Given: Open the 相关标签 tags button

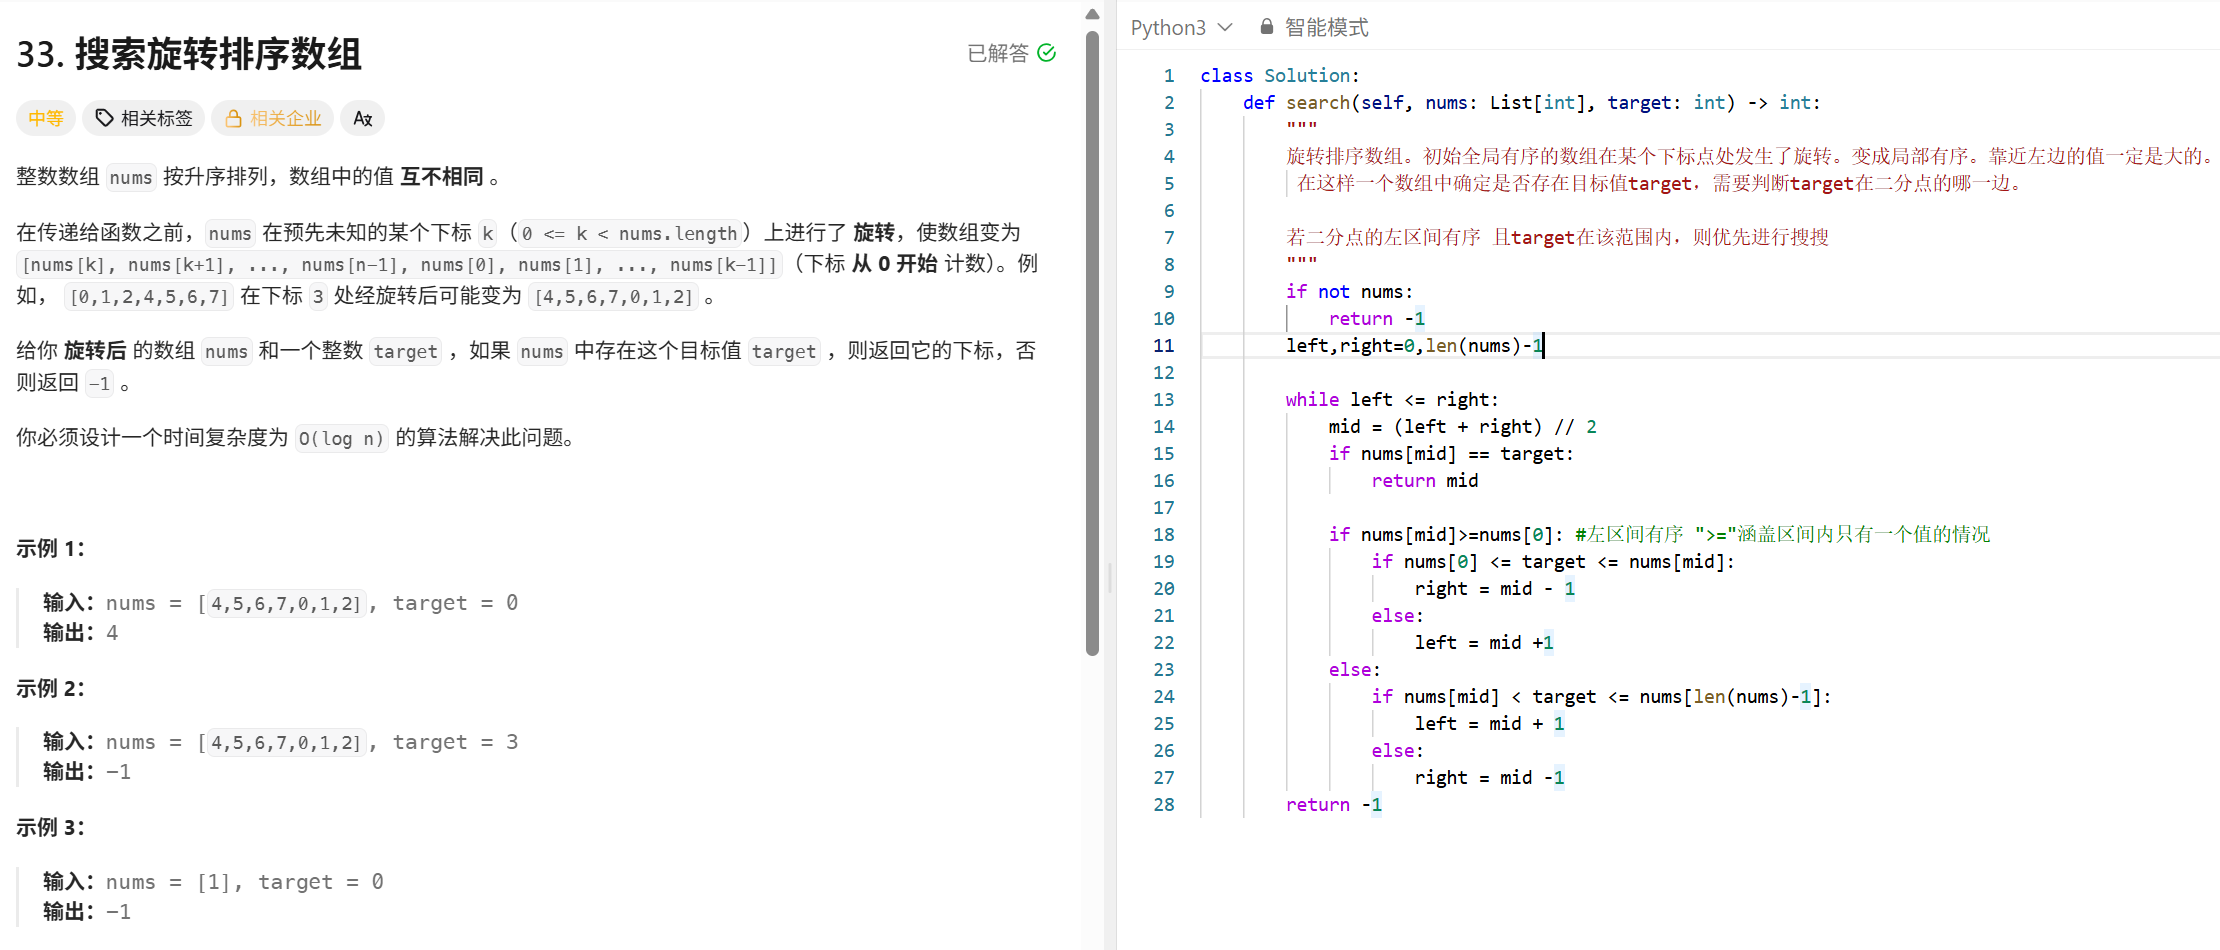Looking at the screenshot, I should tap(143, 118).
